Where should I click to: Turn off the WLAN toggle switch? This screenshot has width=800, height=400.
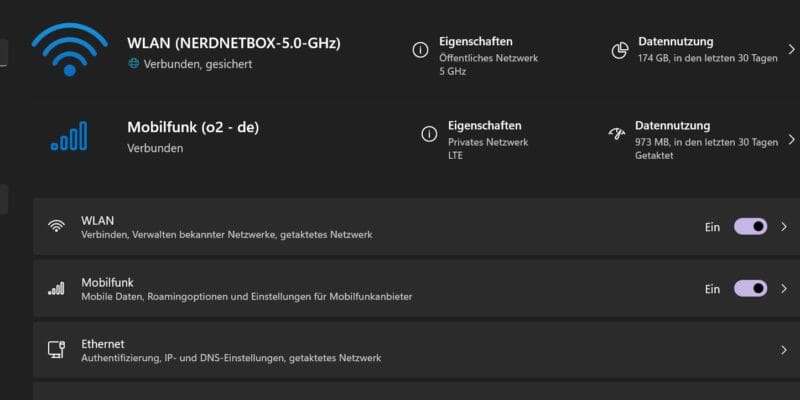(x=750, y=227)
